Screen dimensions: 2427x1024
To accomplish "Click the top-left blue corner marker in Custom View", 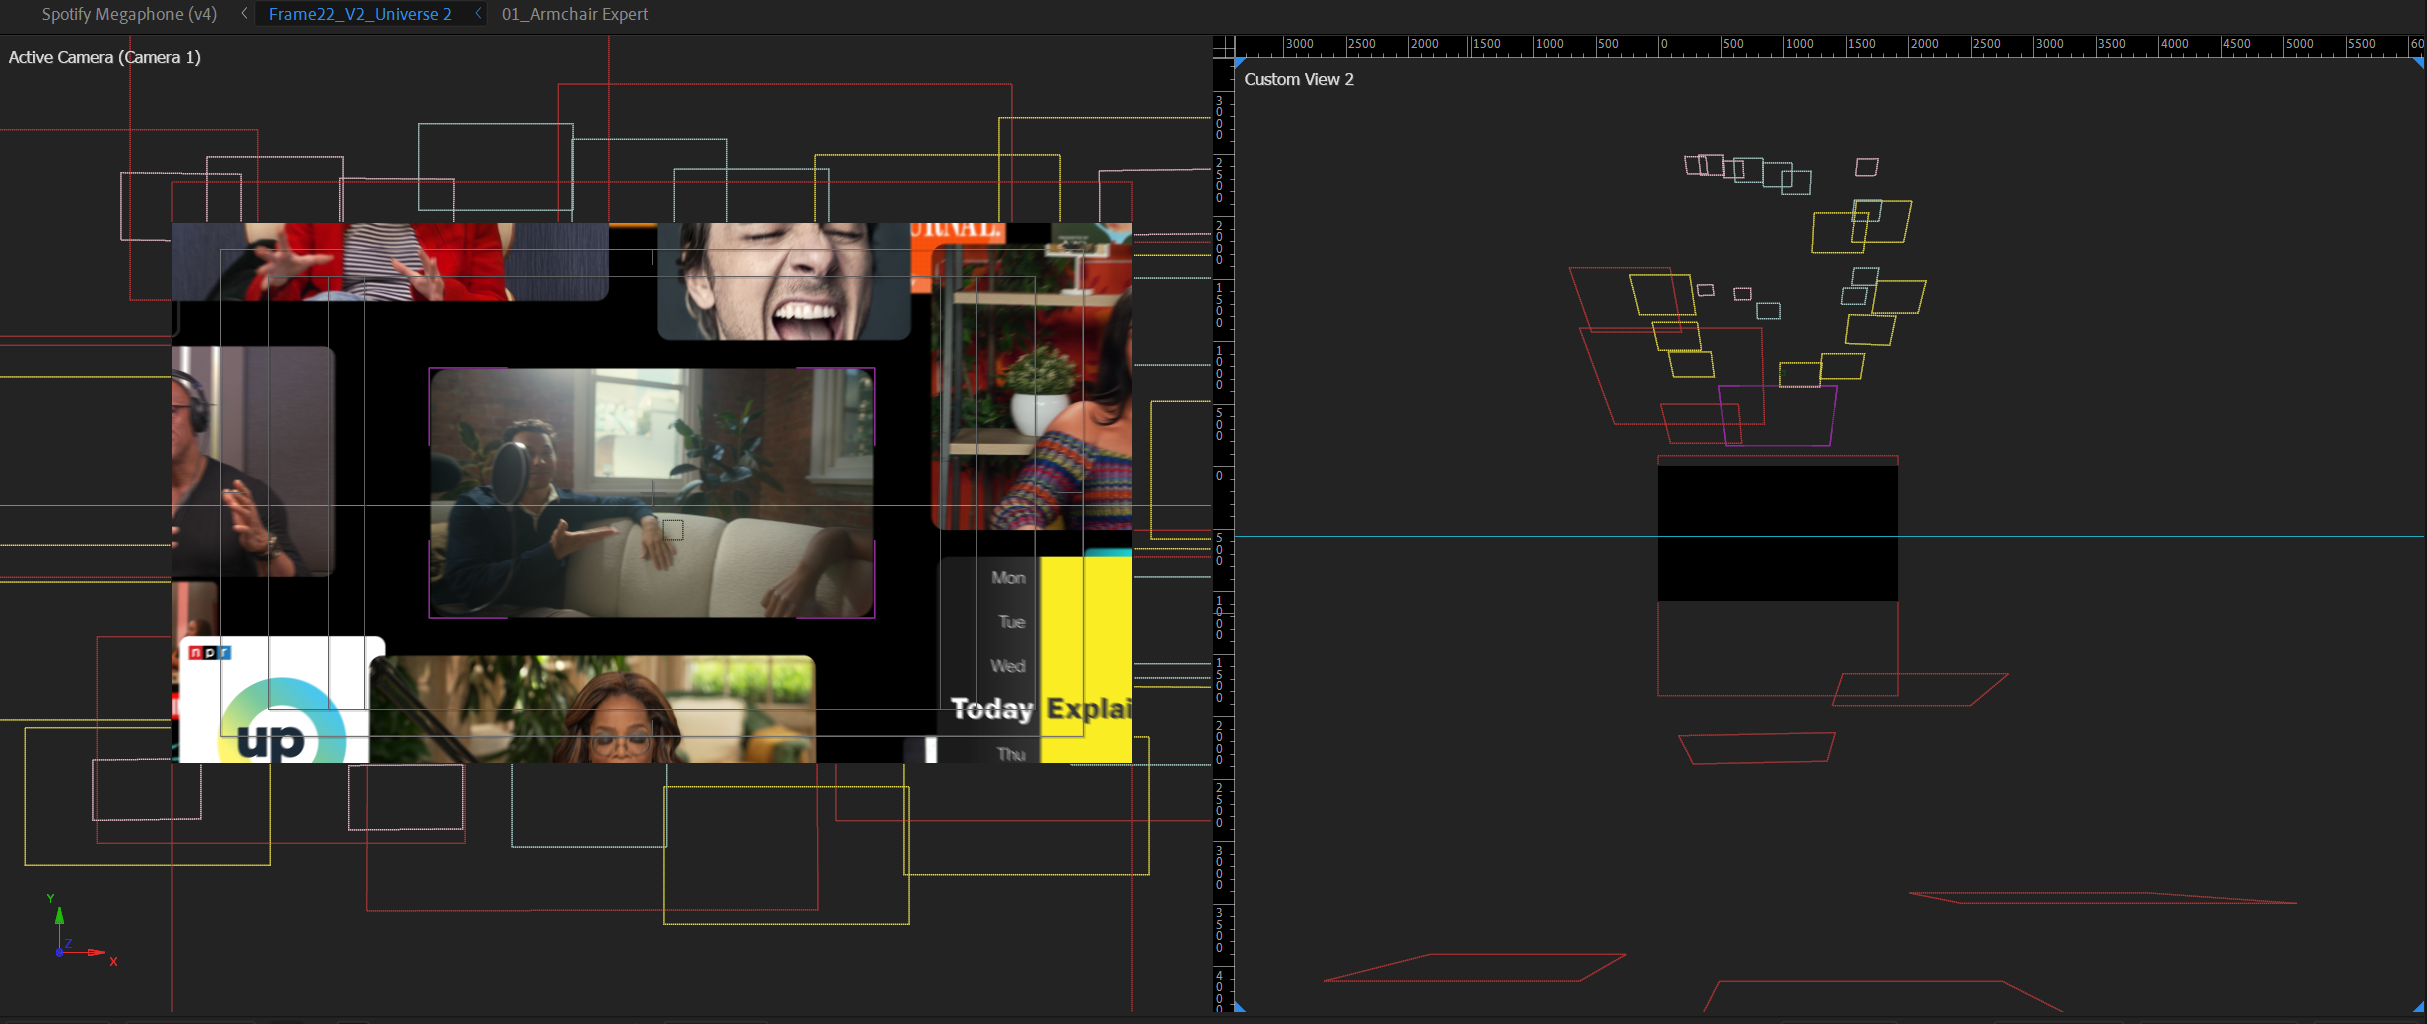I will pos(1240,63).
